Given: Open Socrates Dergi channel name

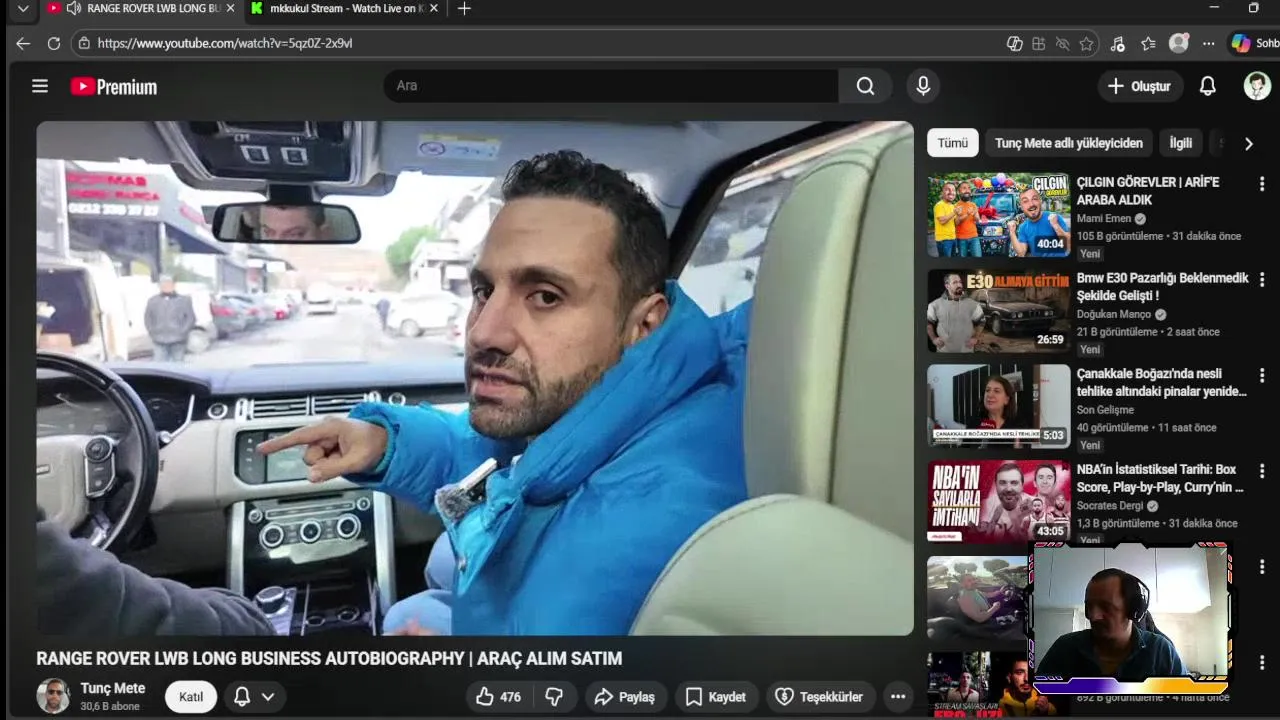Looking at the screenshot, I should click(x=1110, y=506).
